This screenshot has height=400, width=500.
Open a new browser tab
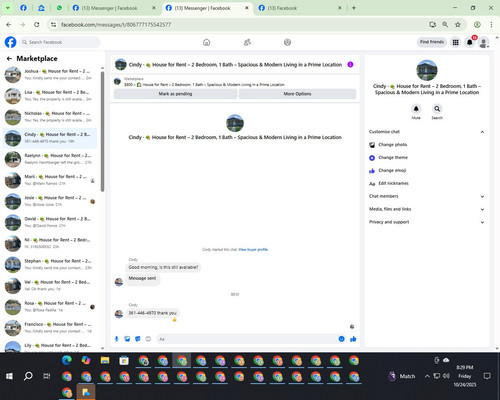[354, 8]
